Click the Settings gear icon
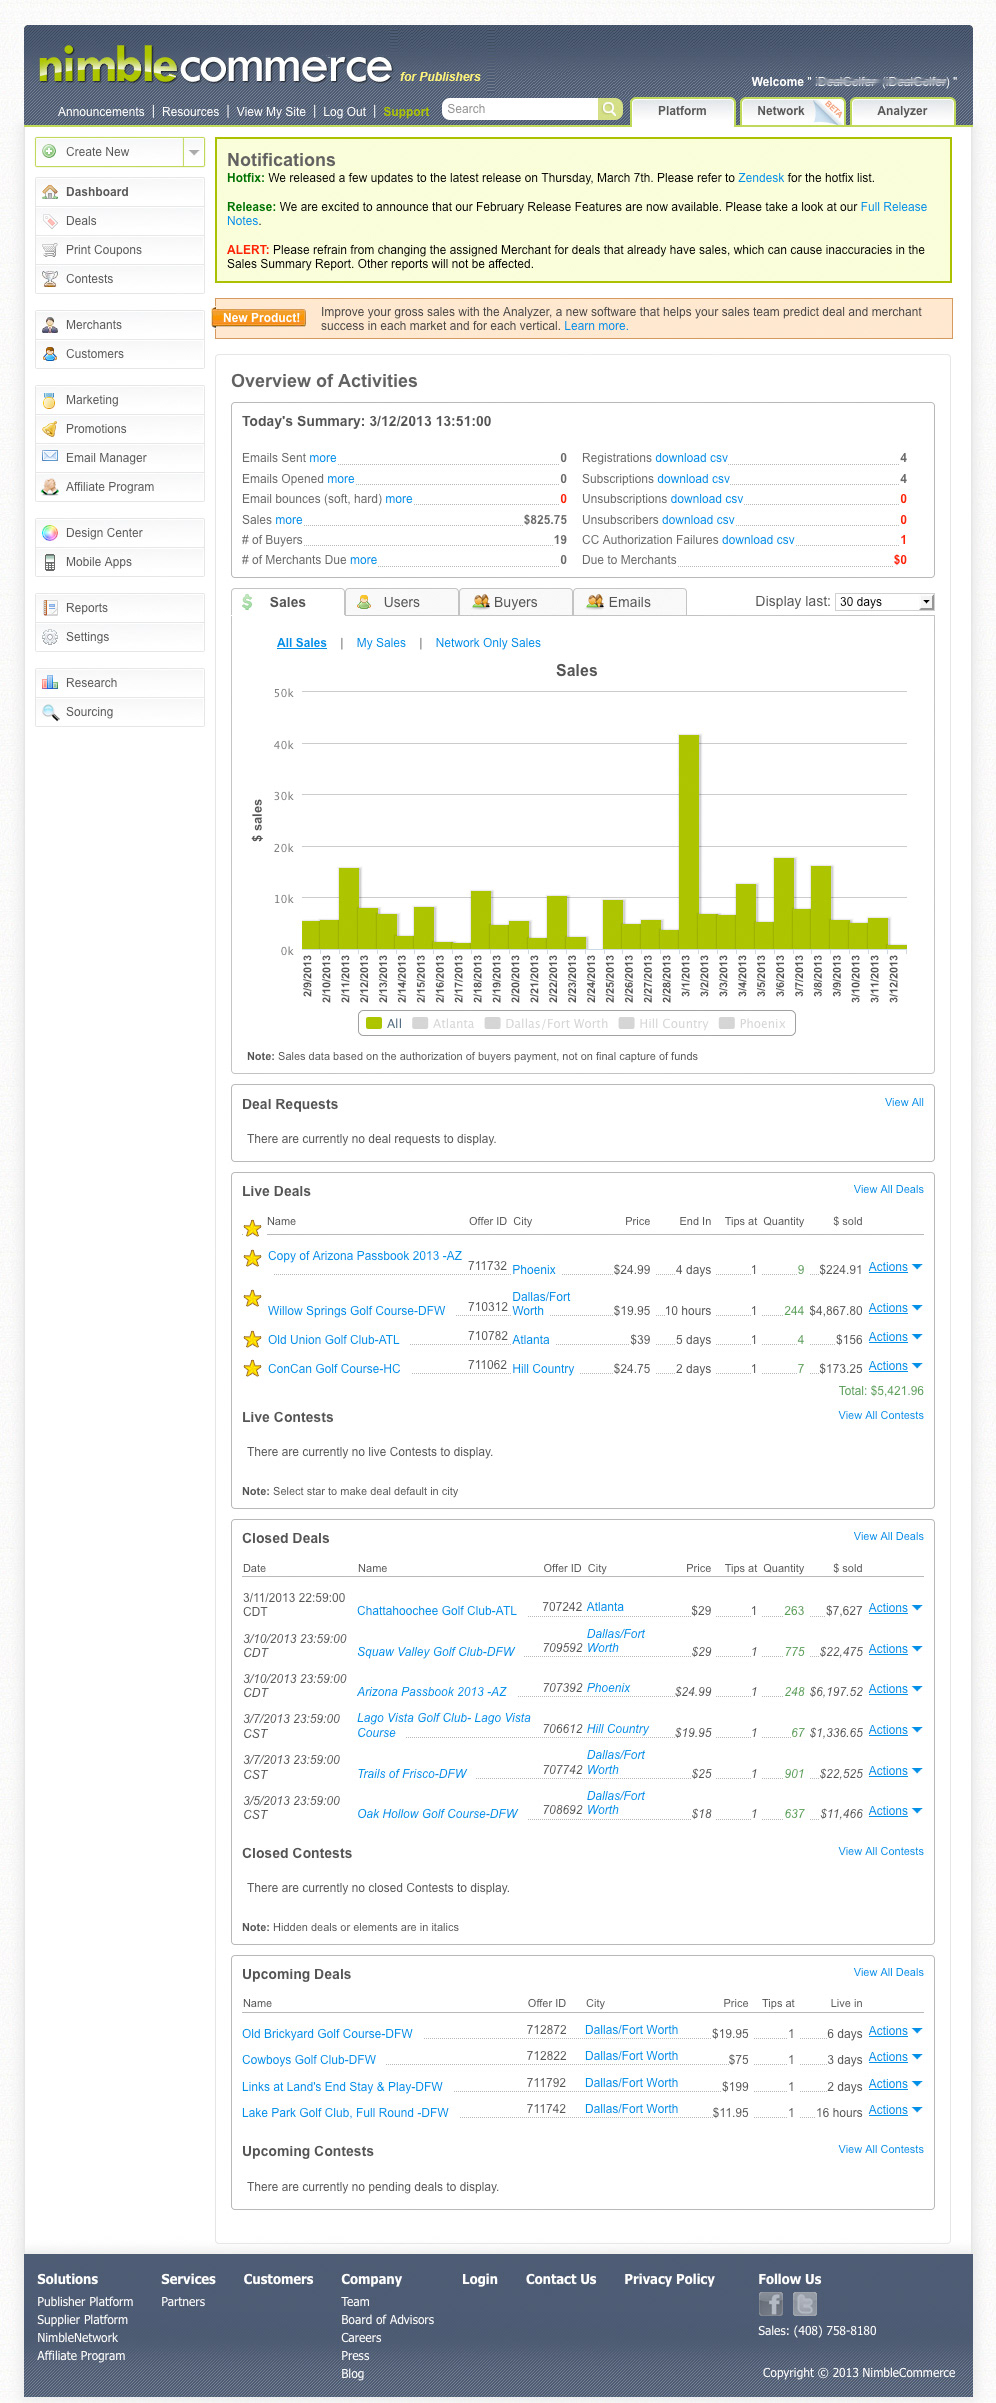996x2403 pixels. pyautogui.click(x=50, y=637)
